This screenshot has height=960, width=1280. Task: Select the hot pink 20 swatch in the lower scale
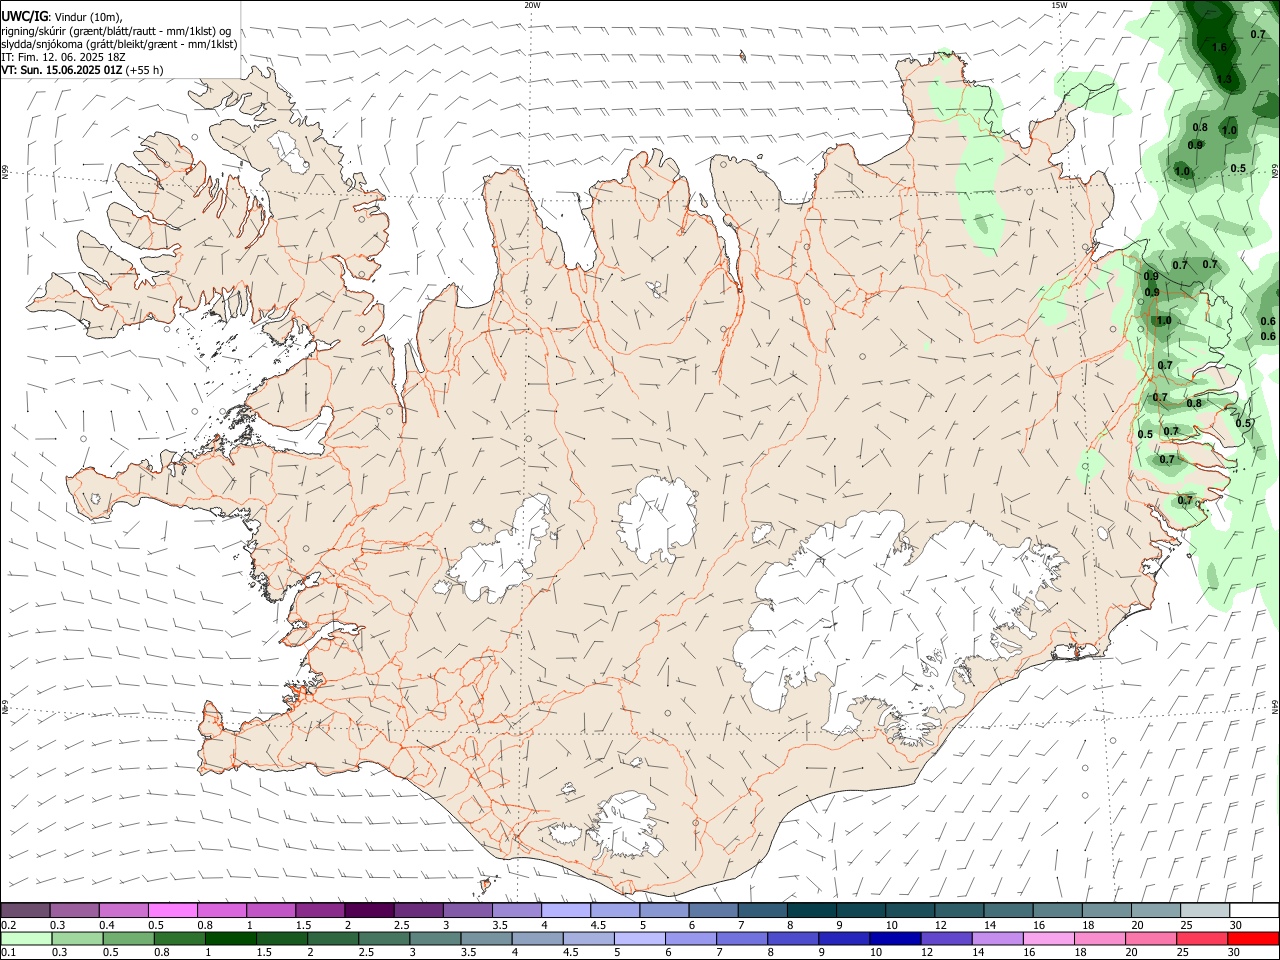(1152, 939)
